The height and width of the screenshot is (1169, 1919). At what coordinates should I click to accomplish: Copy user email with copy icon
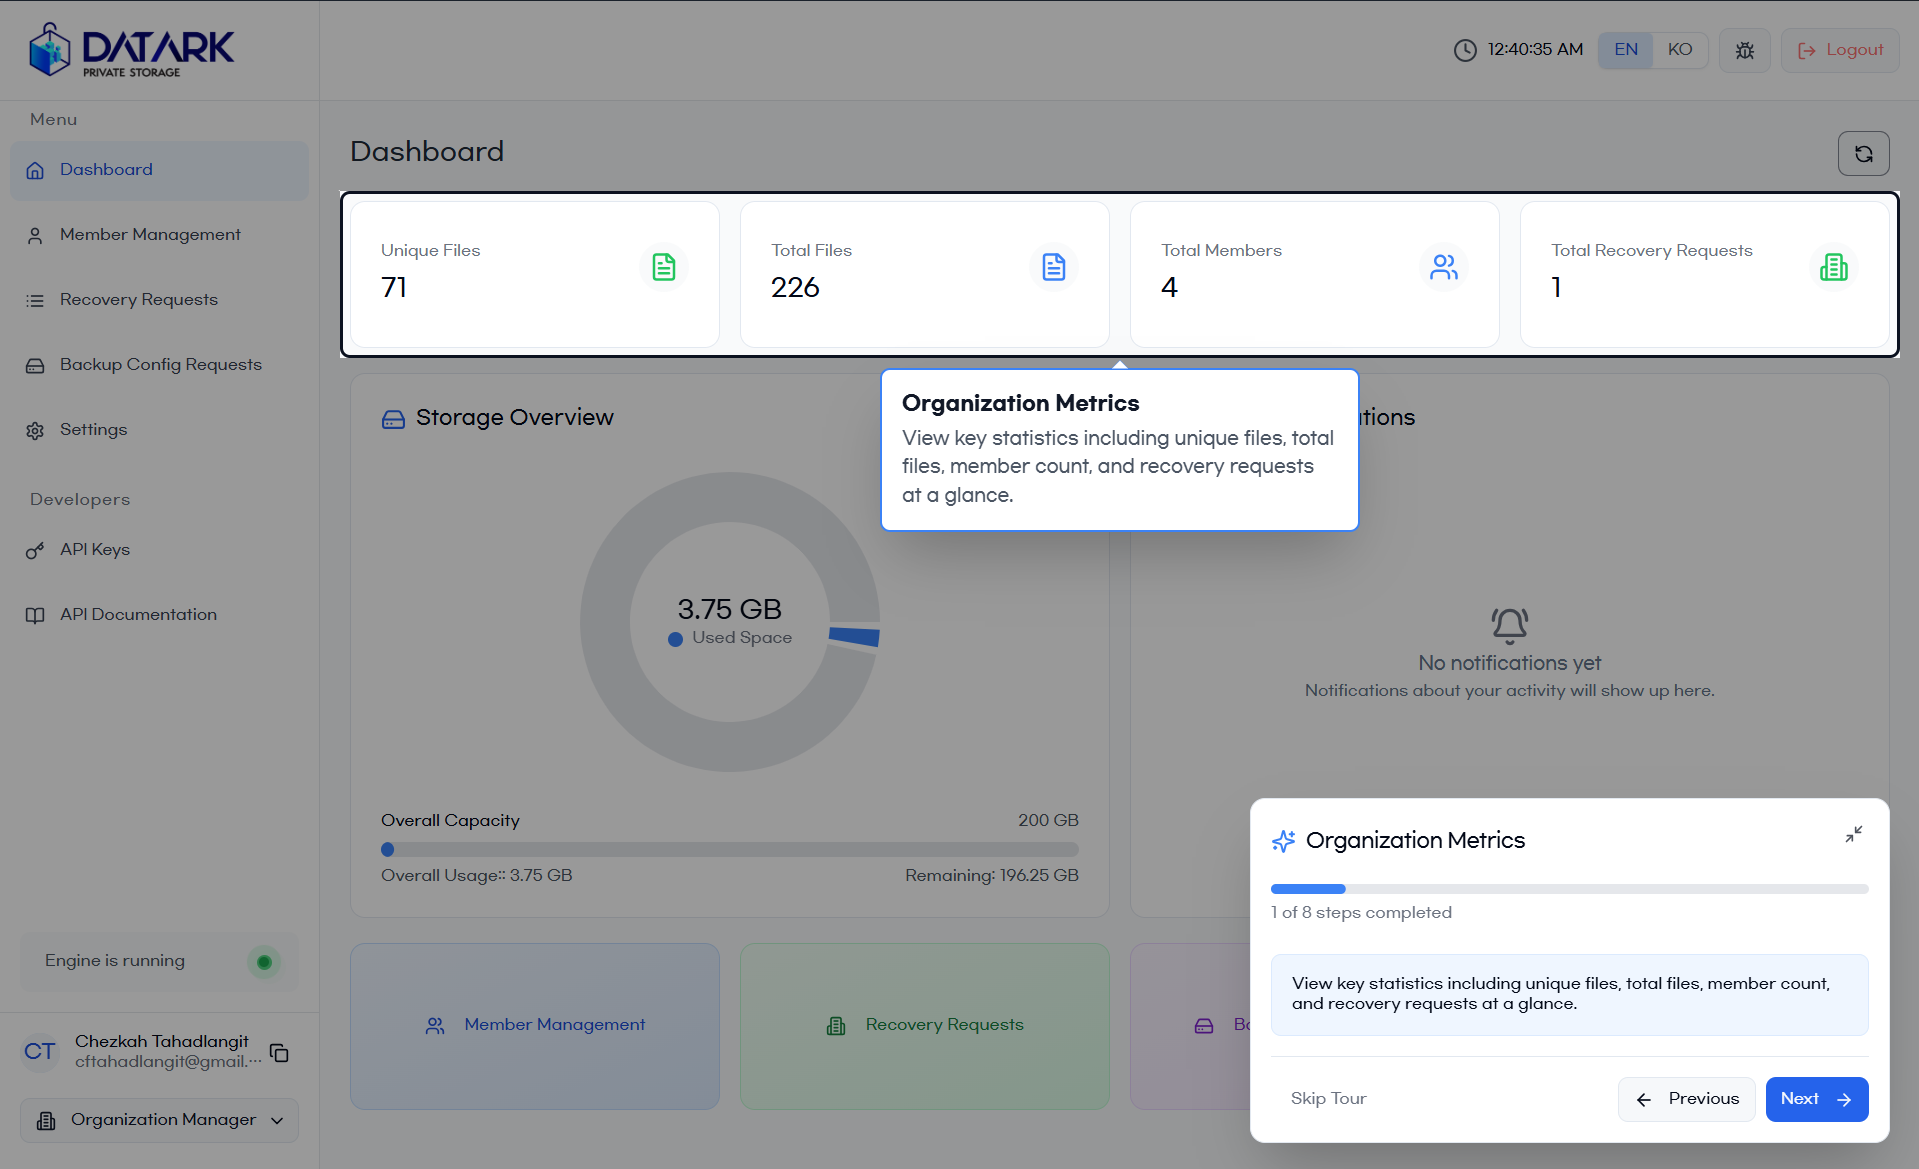280,1053
